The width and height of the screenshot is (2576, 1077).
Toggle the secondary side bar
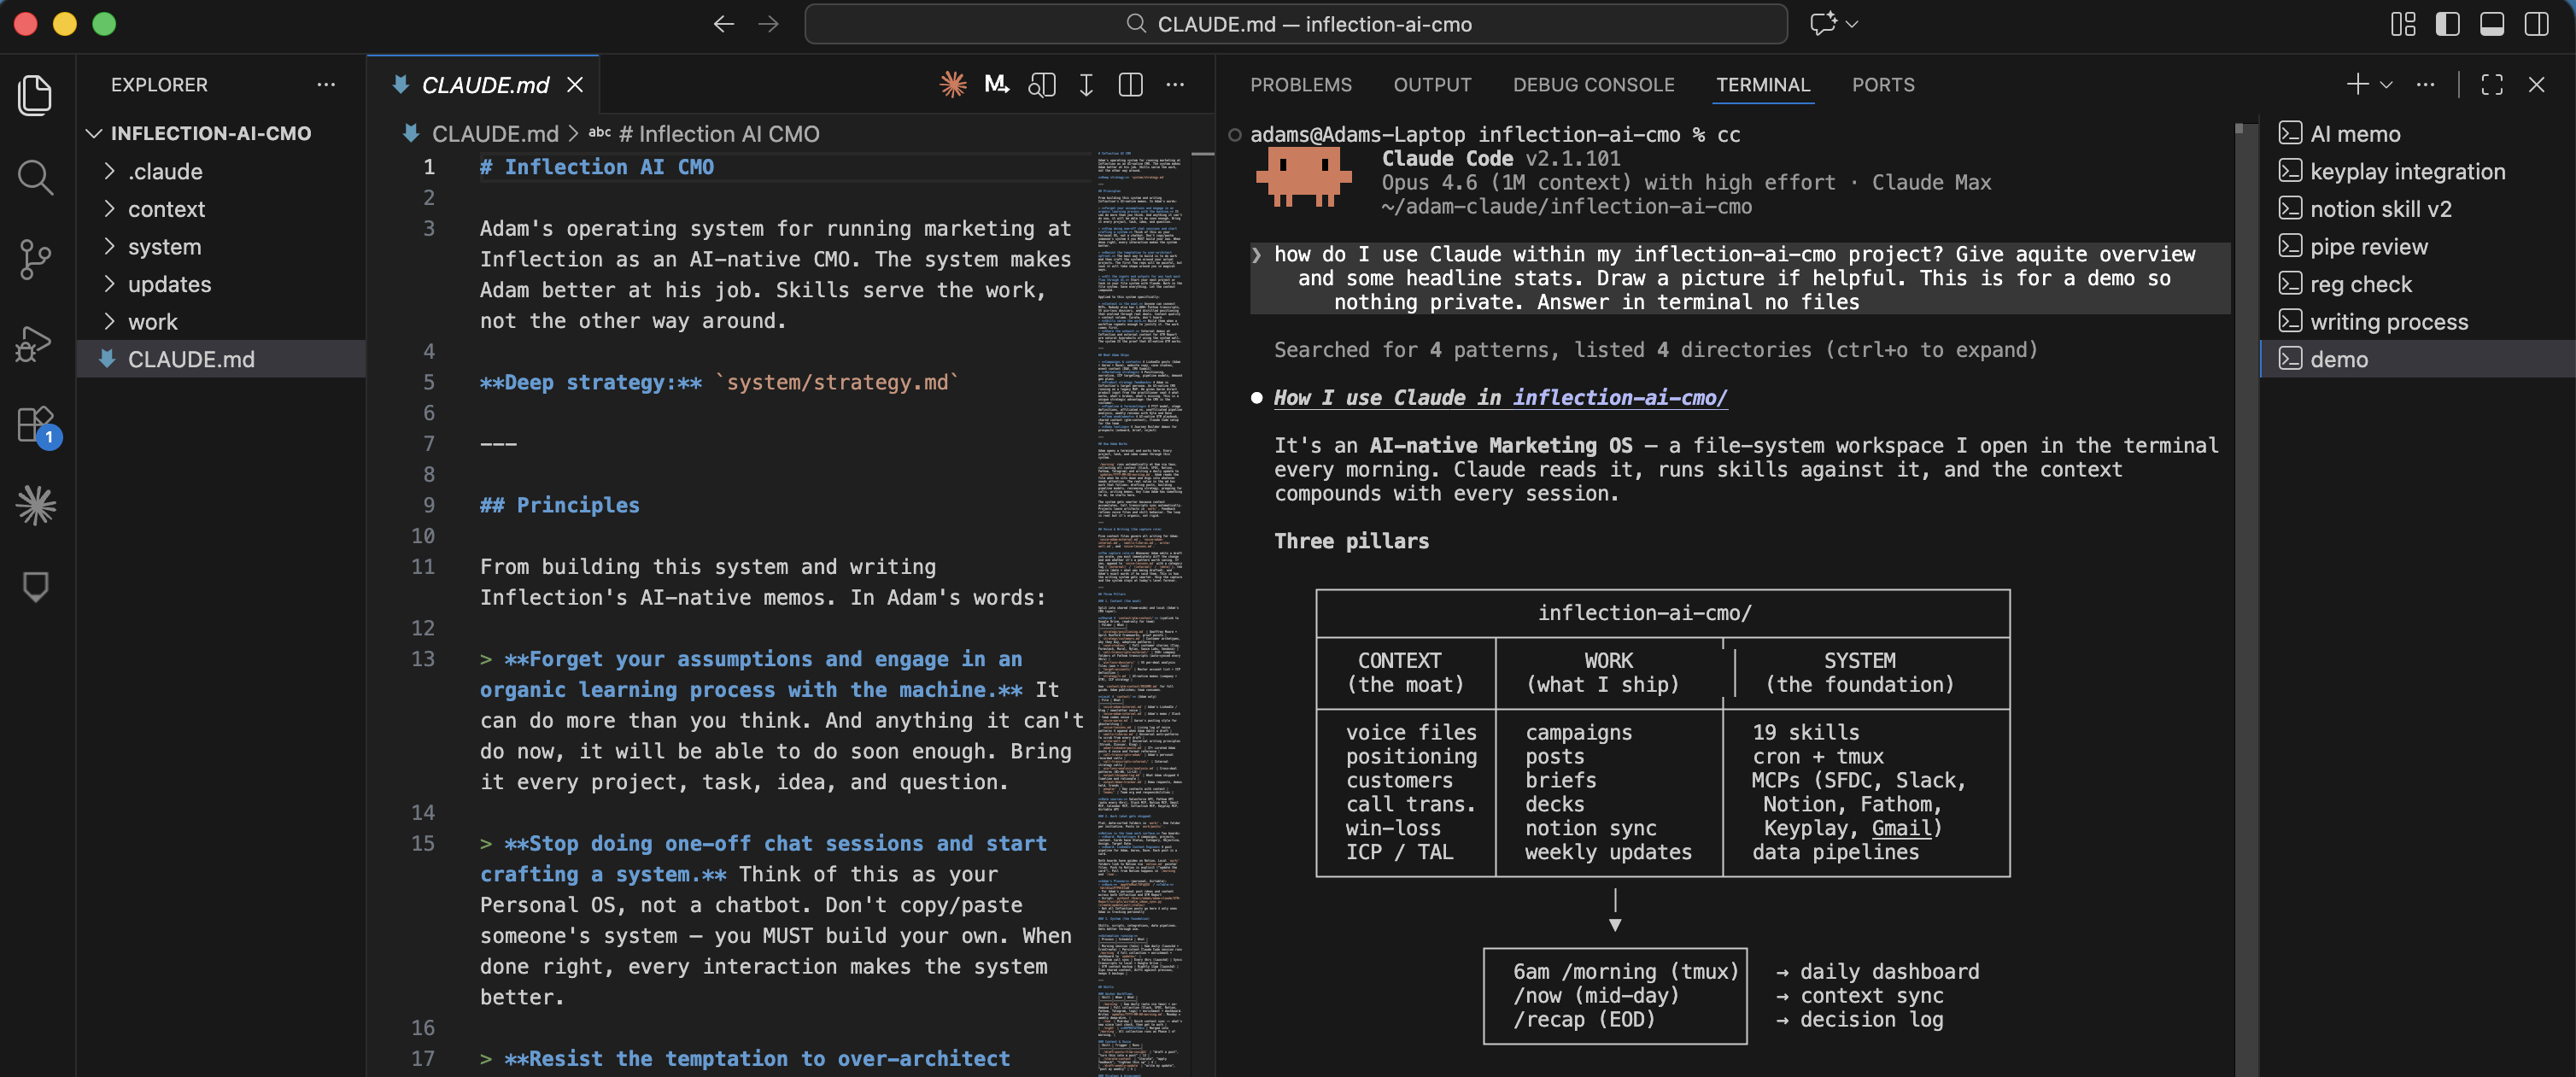pos(2536,24)
